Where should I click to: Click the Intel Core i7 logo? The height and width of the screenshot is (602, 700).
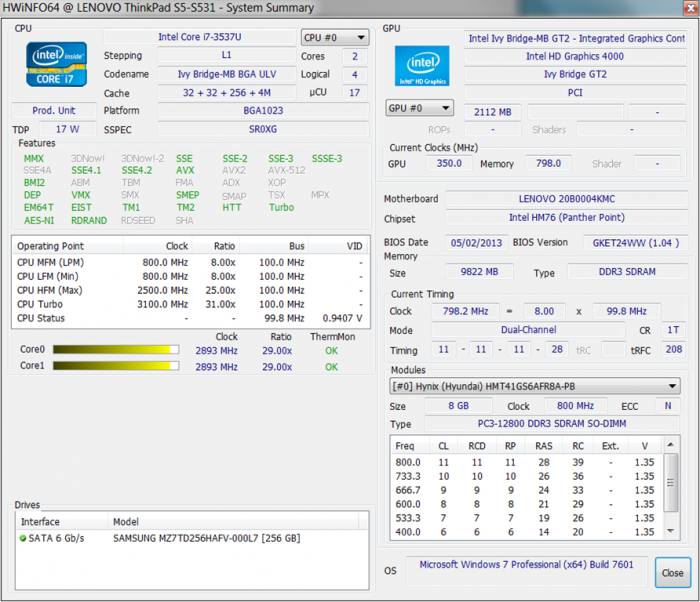pyautogui.click(x=51, y=65)
